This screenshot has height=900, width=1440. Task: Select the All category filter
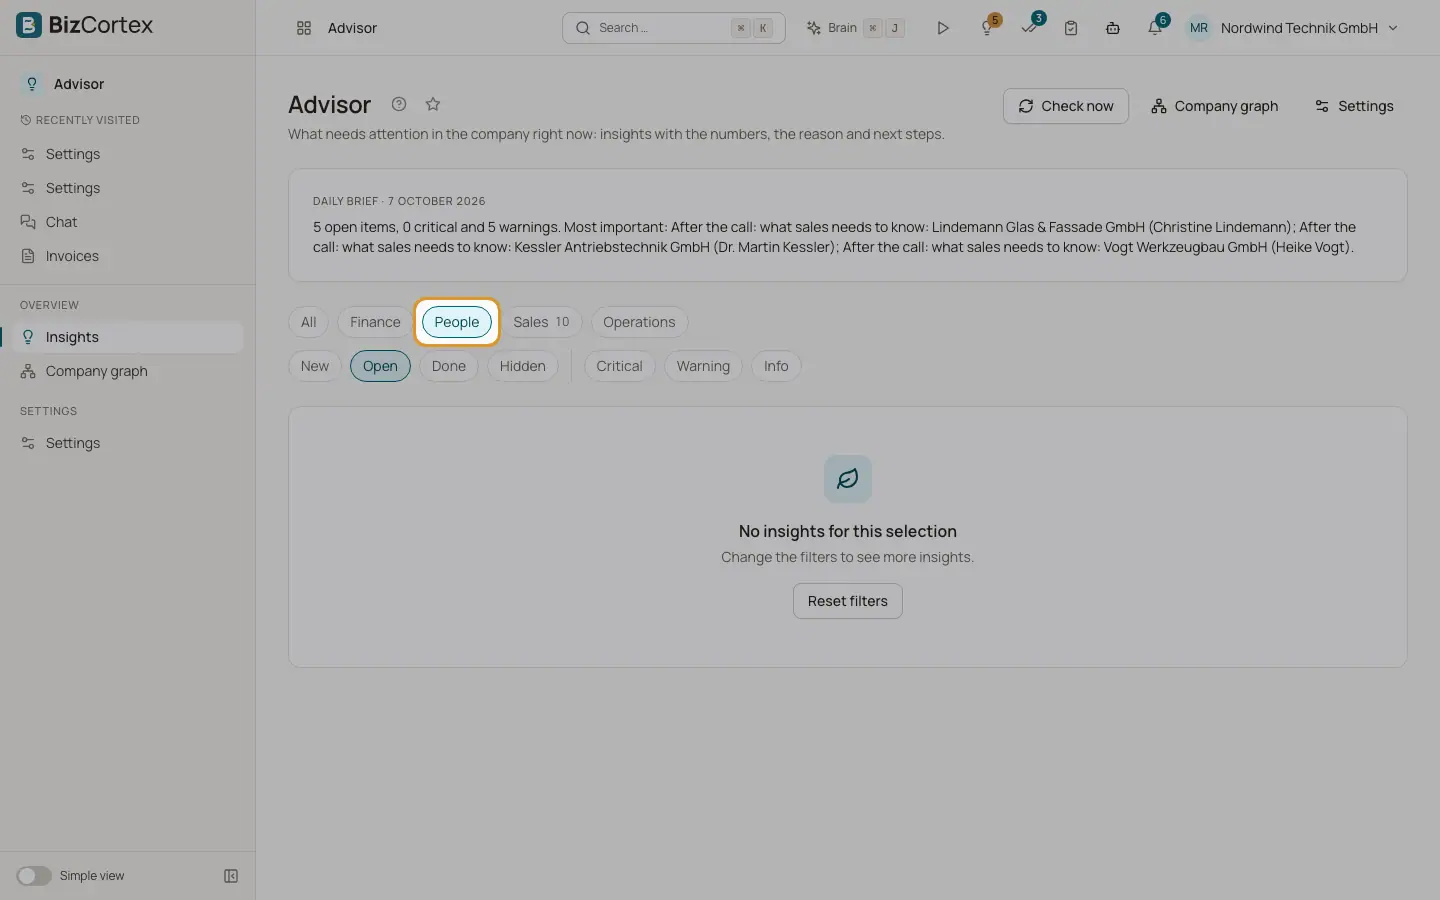tap(308, 322)
